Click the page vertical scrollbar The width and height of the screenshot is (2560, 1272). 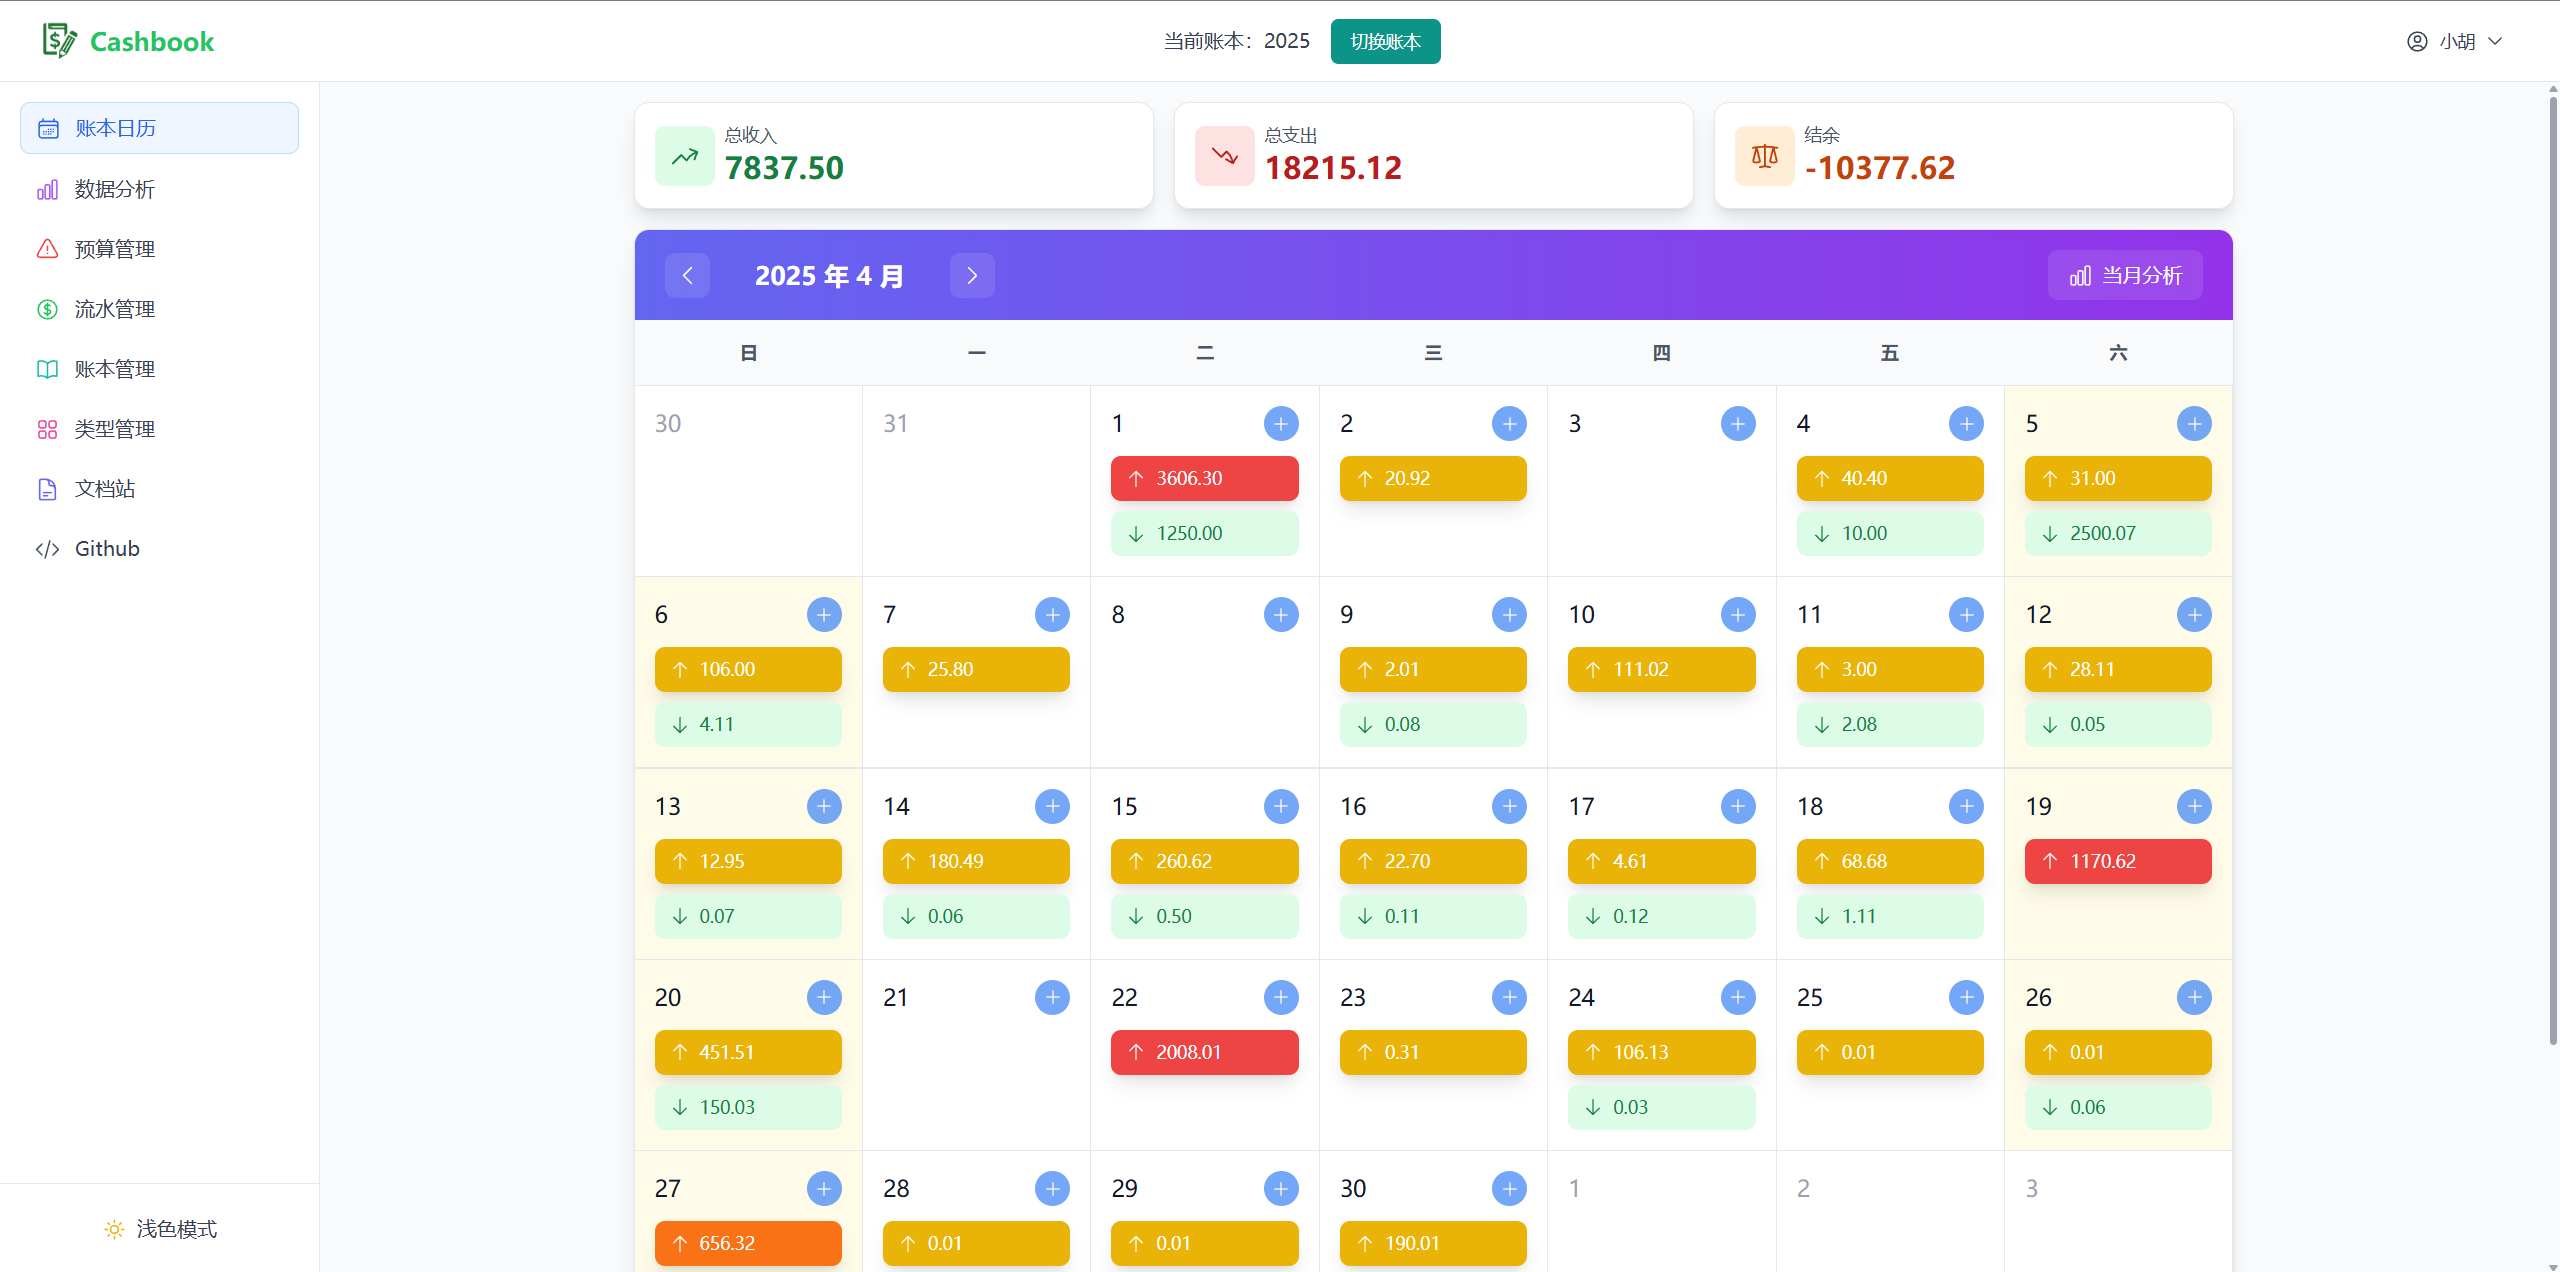(x=2553, y=570)
